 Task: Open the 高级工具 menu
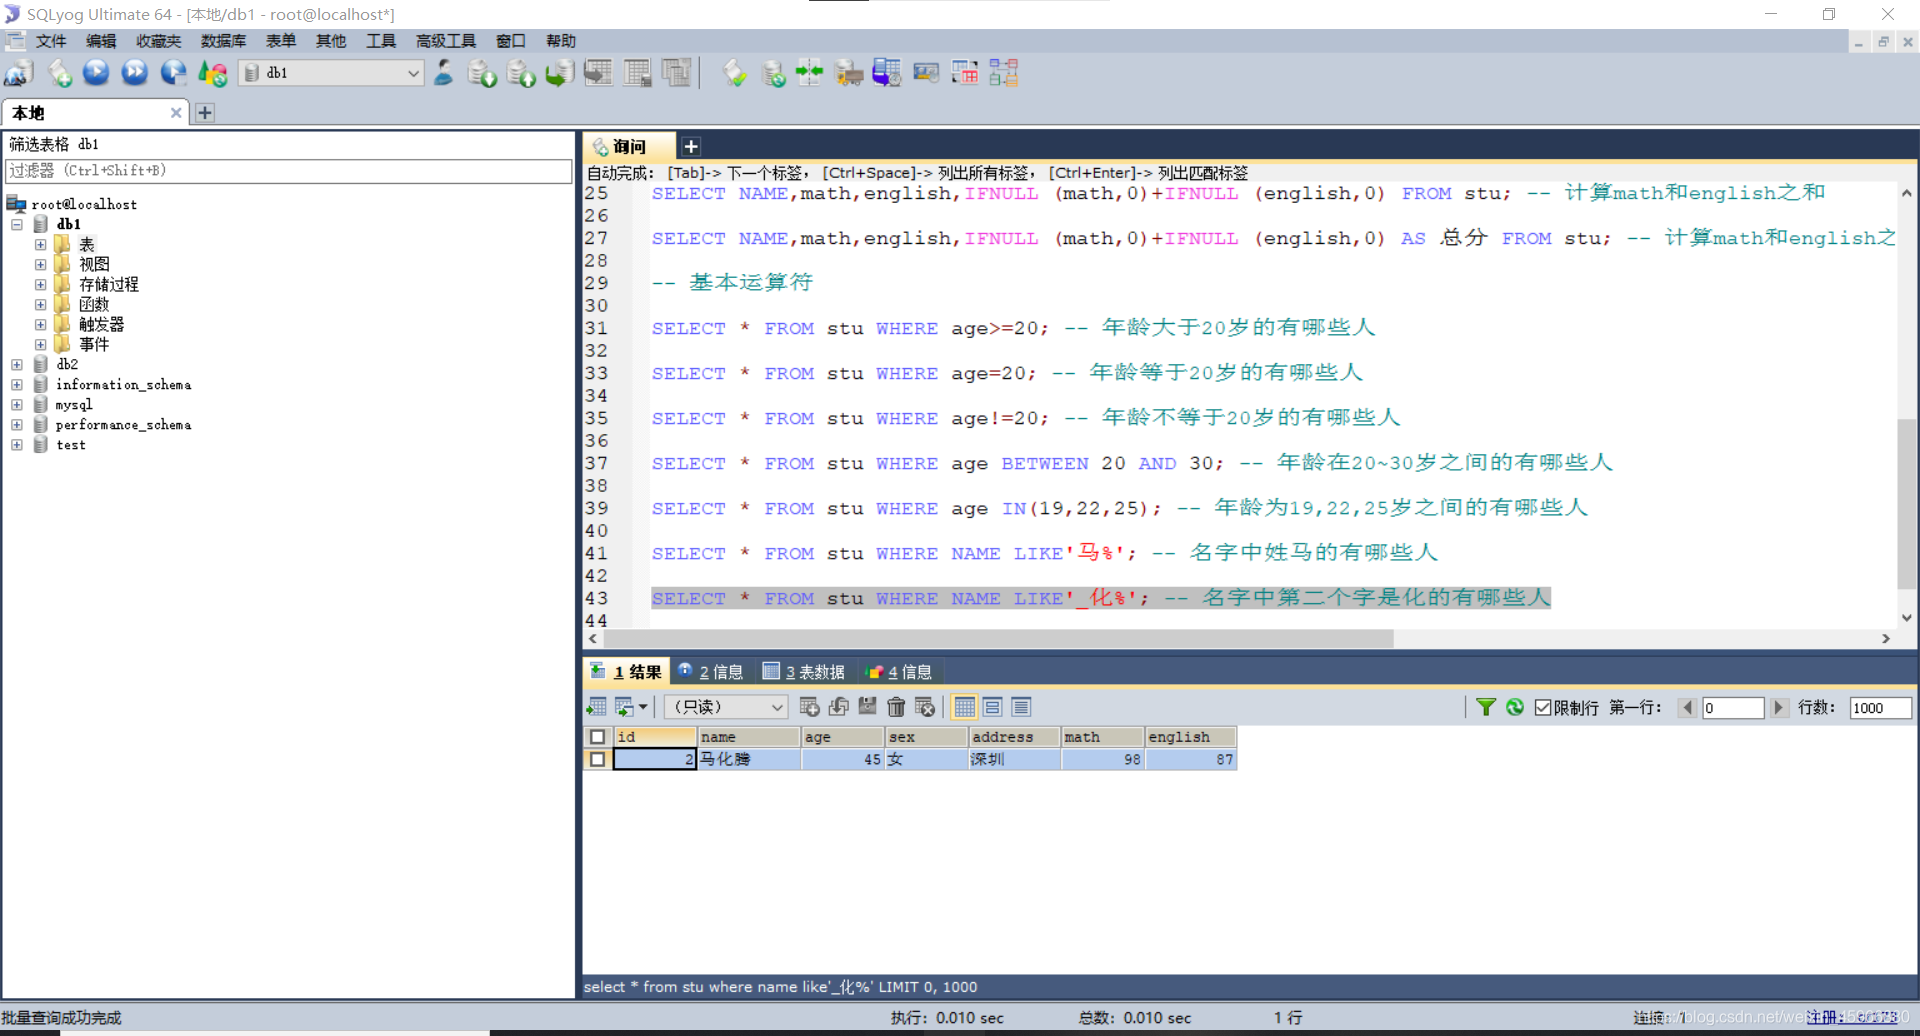point(446,41)
